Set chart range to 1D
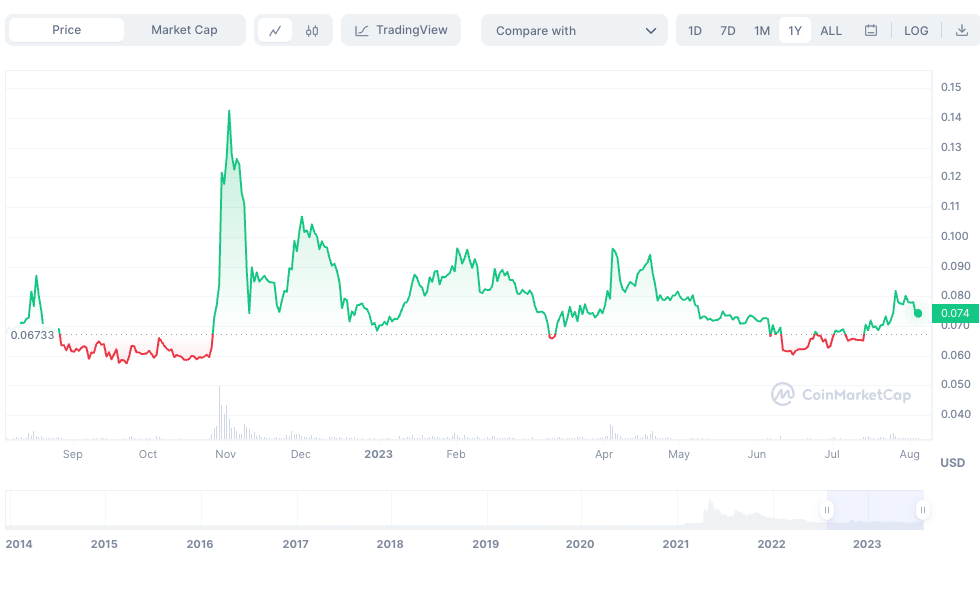Image resolution: width=980 pixels, height=590 pixels. (695, 31)
